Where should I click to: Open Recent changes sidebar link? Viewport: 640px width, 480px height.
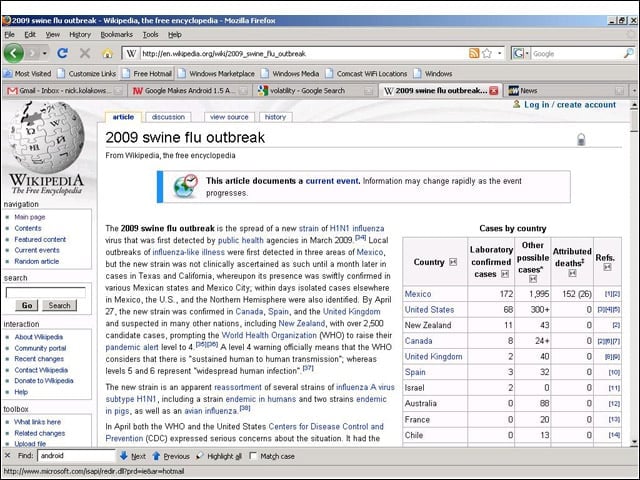(x=39, y=359)
